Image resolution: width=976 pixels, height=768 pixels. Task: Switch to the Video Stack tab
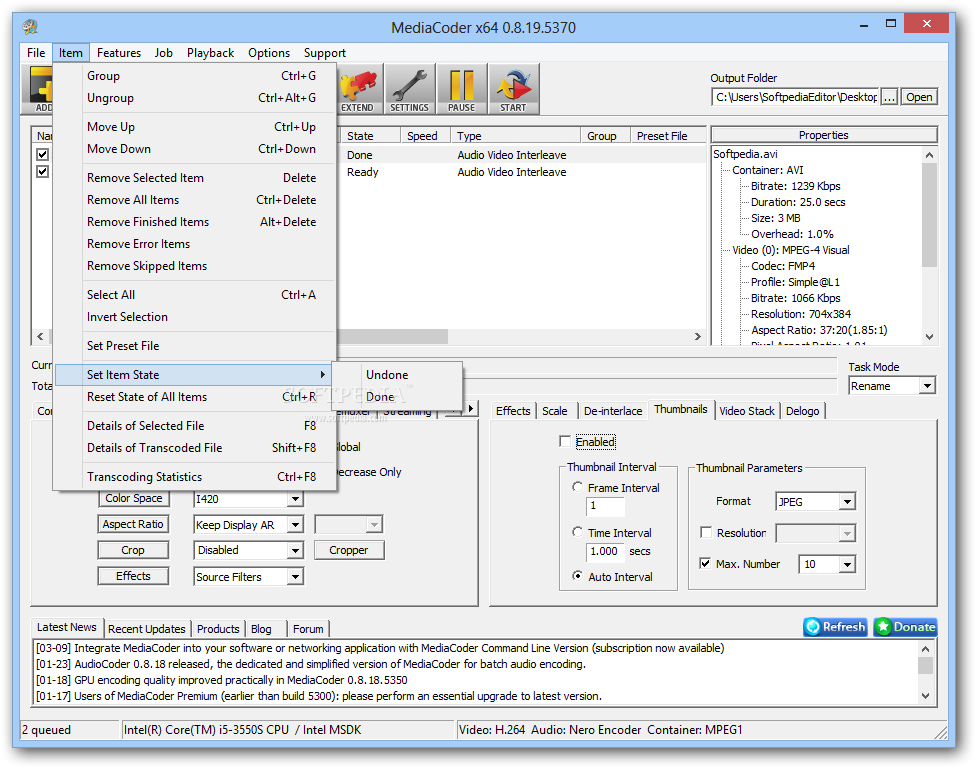pyautogui.click(x=746, y=411)
